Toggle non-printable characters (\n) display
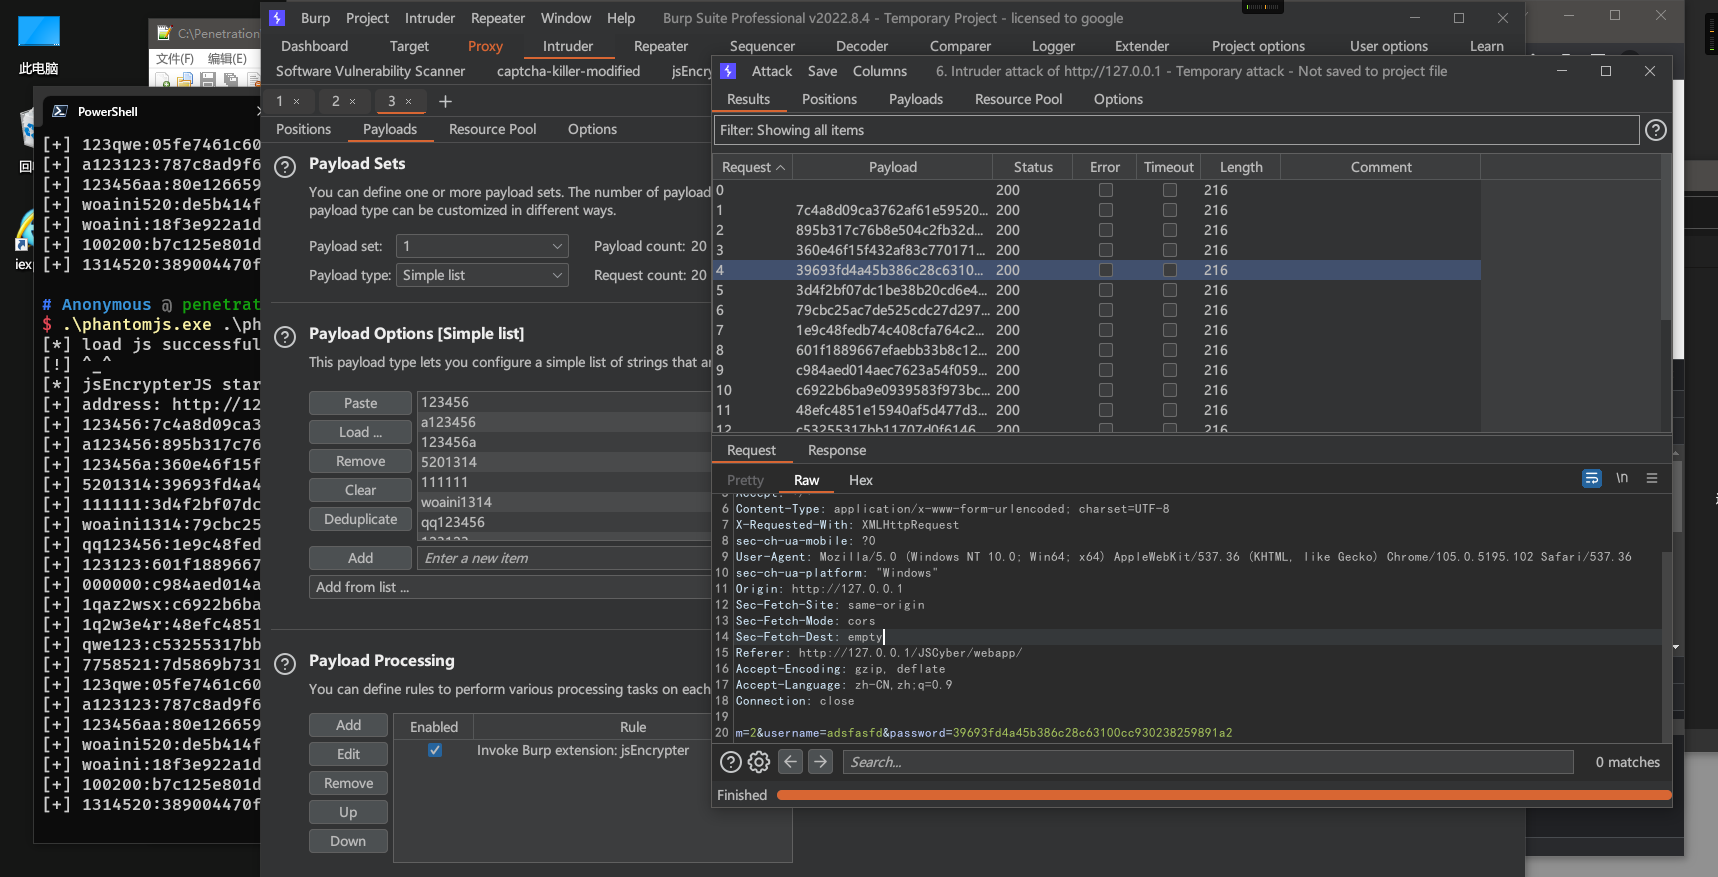1718x877 pixels. click(x=1622, y=479)
